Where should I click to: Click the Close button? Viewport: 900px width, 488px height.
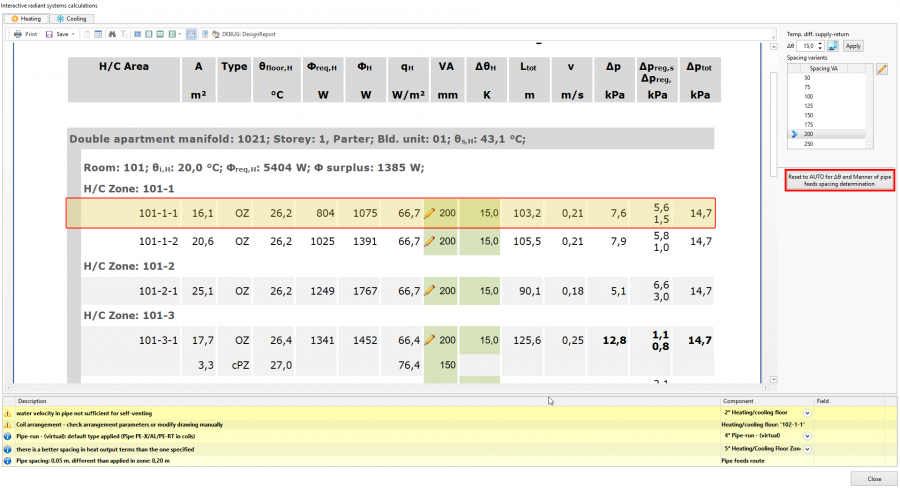(x=874, y=478)
